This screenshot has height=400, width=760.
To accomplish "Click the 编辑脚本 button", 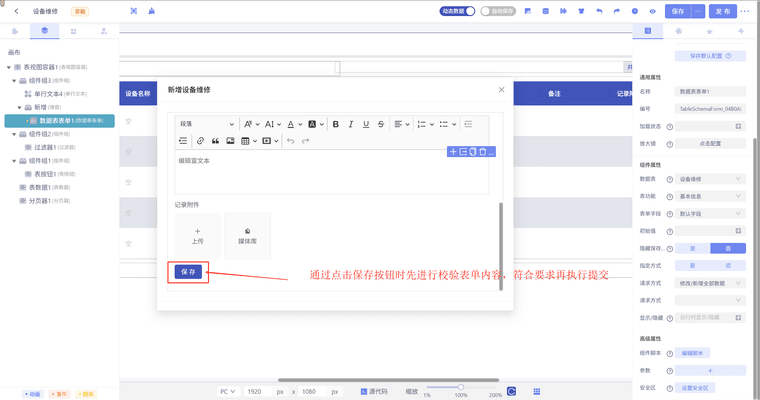I will [x=692, y=353].
